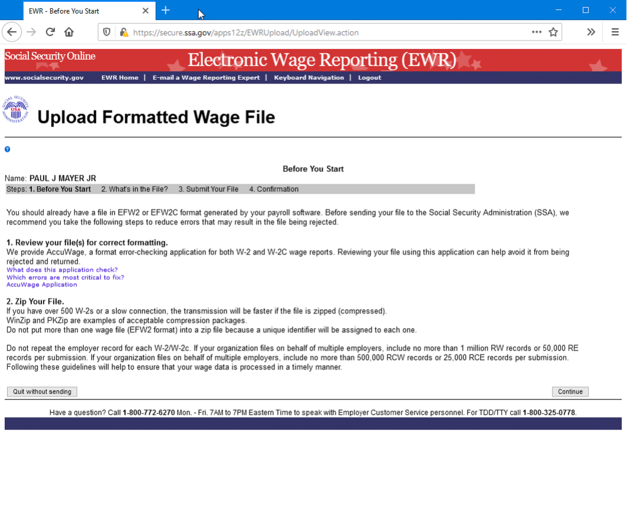Open the AccuWage Application link
This screenshot has height=510, width=627.
pyautogui.click(x=41, y=285)
